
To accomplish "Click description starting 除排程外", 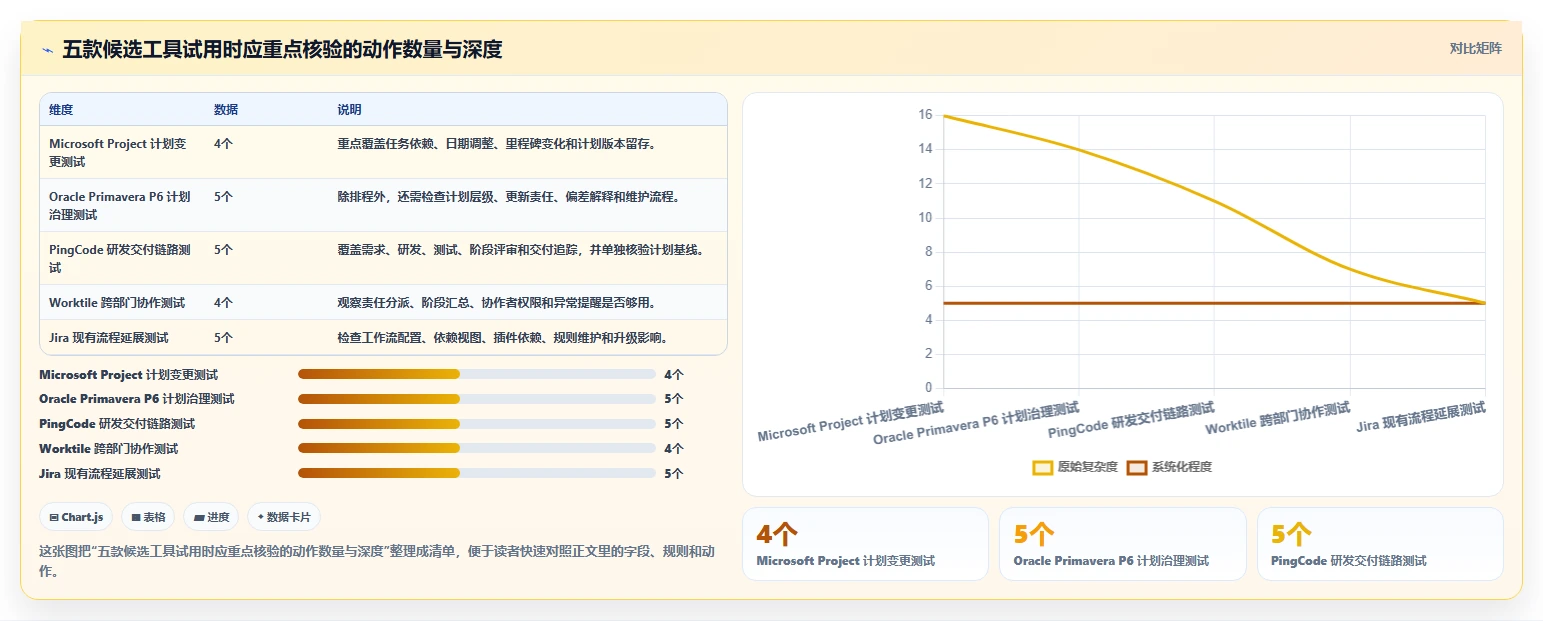I will [509, 197].
